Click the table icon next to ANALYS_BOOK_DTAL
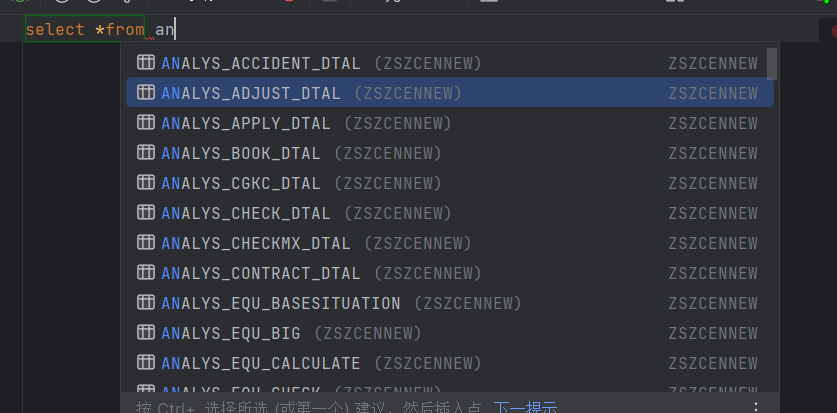Viewport: 837px width, 413px height. coord(146,153)
